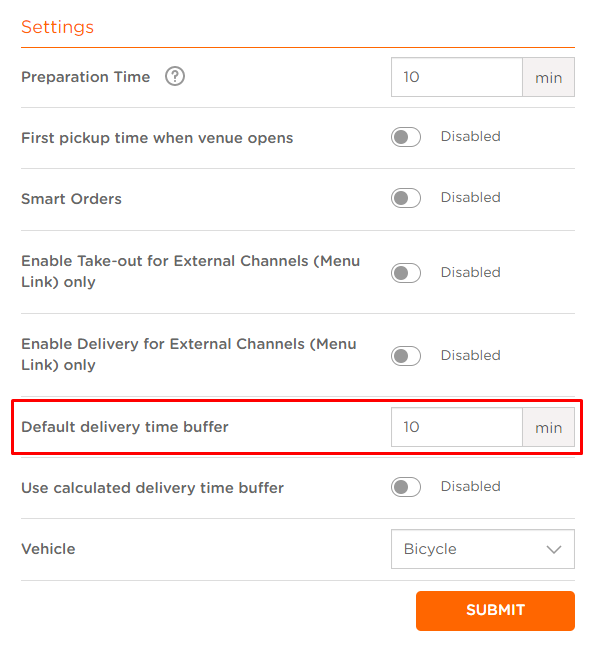Click the Preparation Time label text

click(86, 77)
